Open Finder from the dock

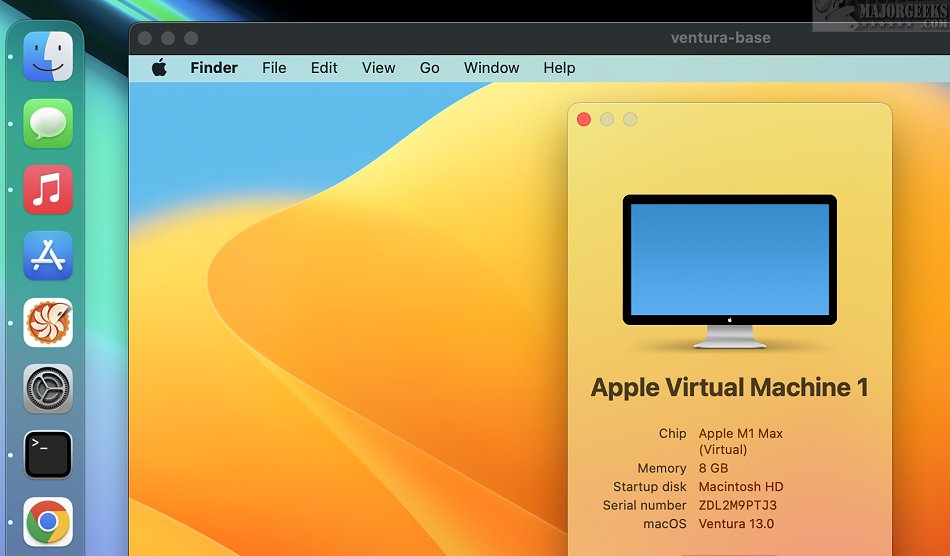48,56
